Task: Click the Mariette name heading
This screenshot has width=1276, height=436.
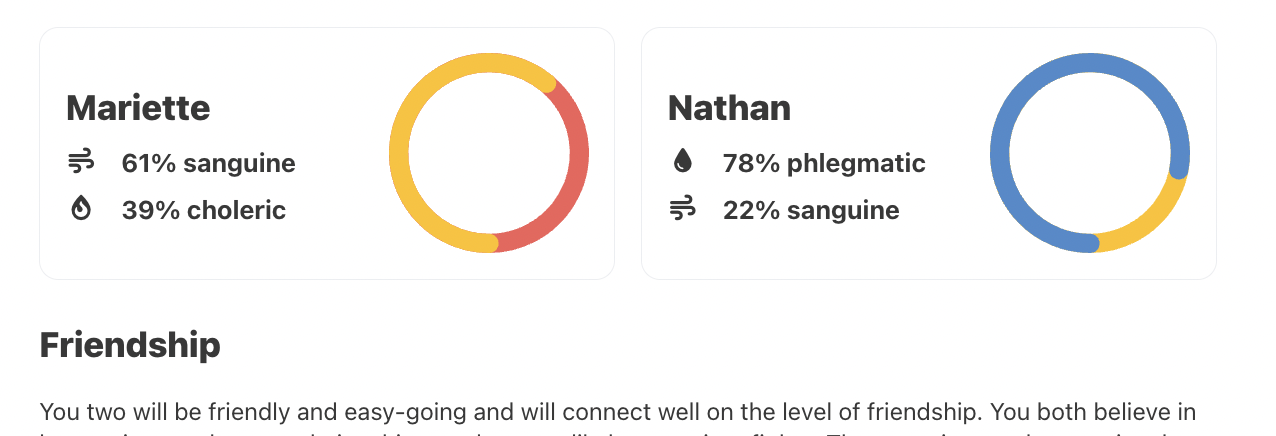Action: pos(138,108)
